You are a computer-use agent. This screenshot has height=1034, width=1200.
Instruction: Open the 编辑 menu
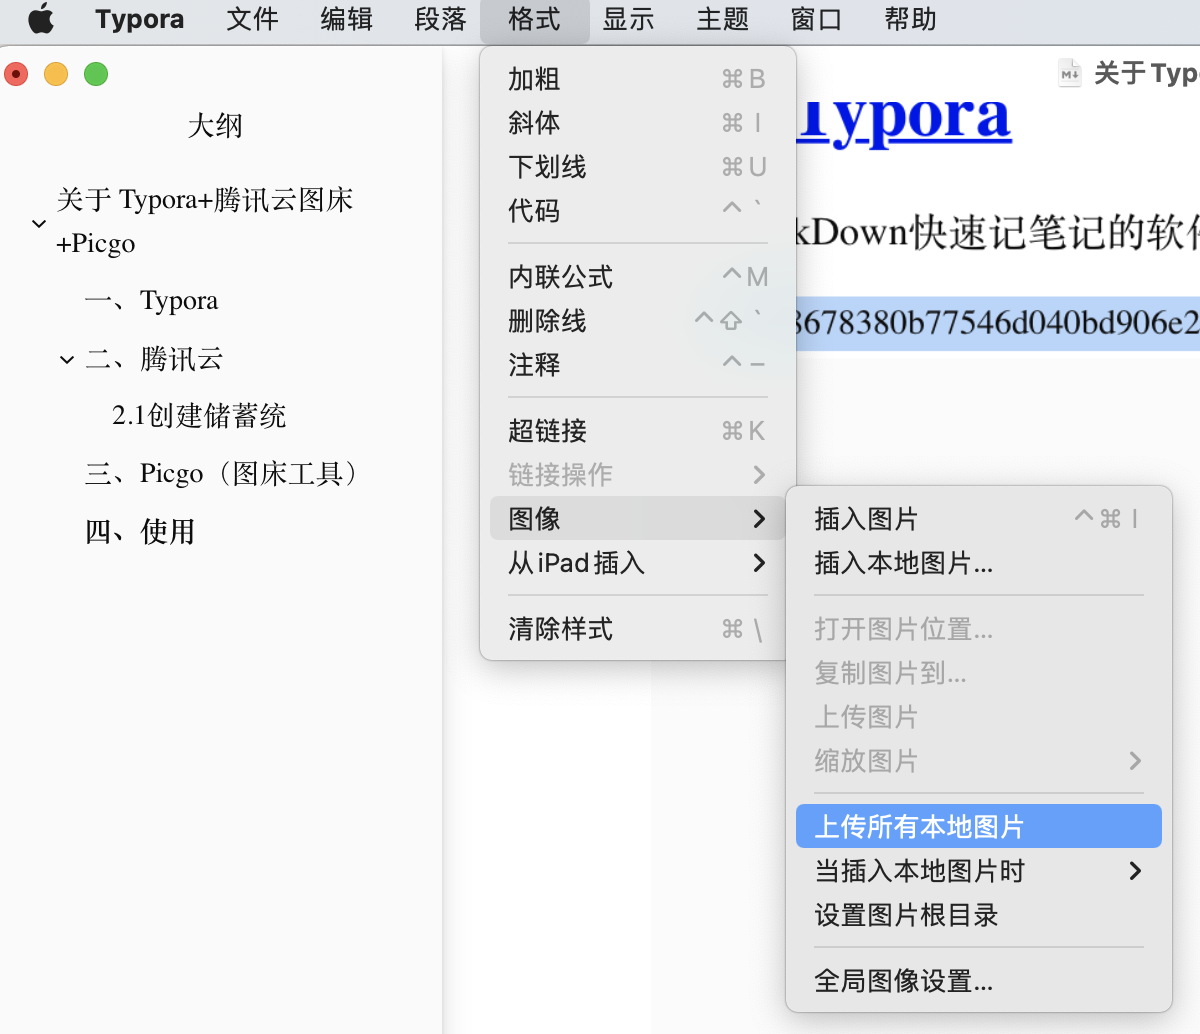(x=346, y=19)
